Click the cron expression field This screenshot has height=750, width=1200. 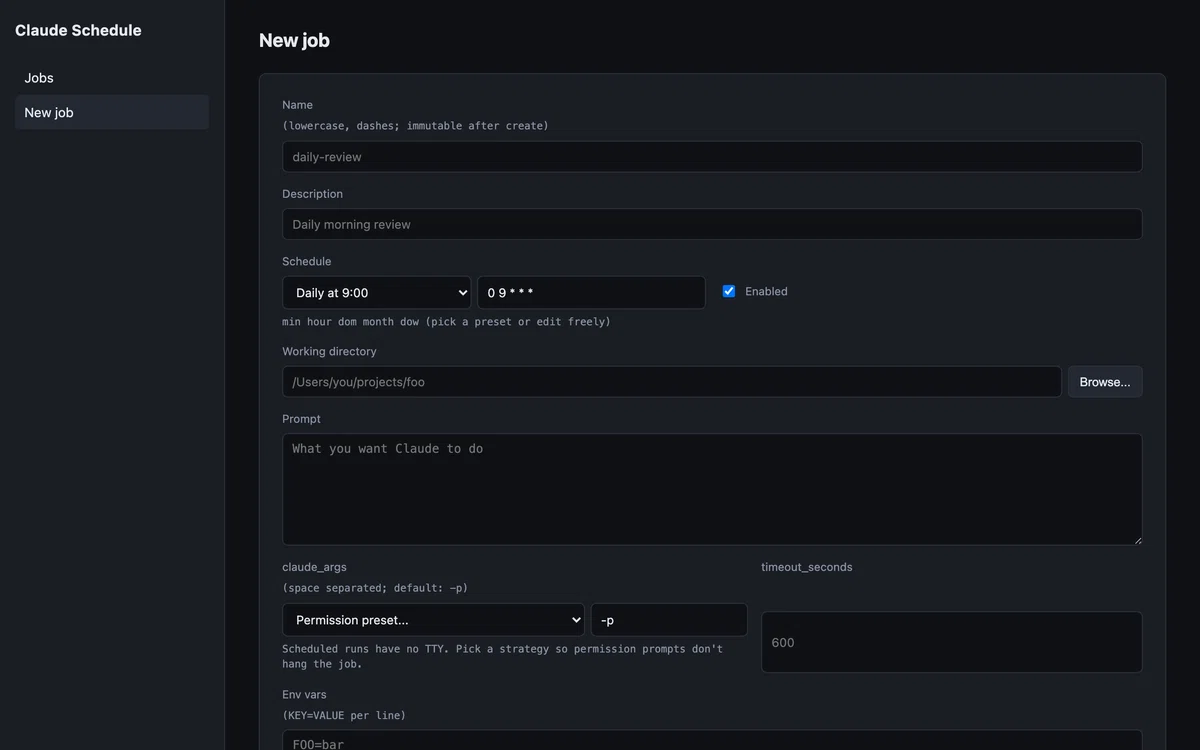click(x=591, y=293)
